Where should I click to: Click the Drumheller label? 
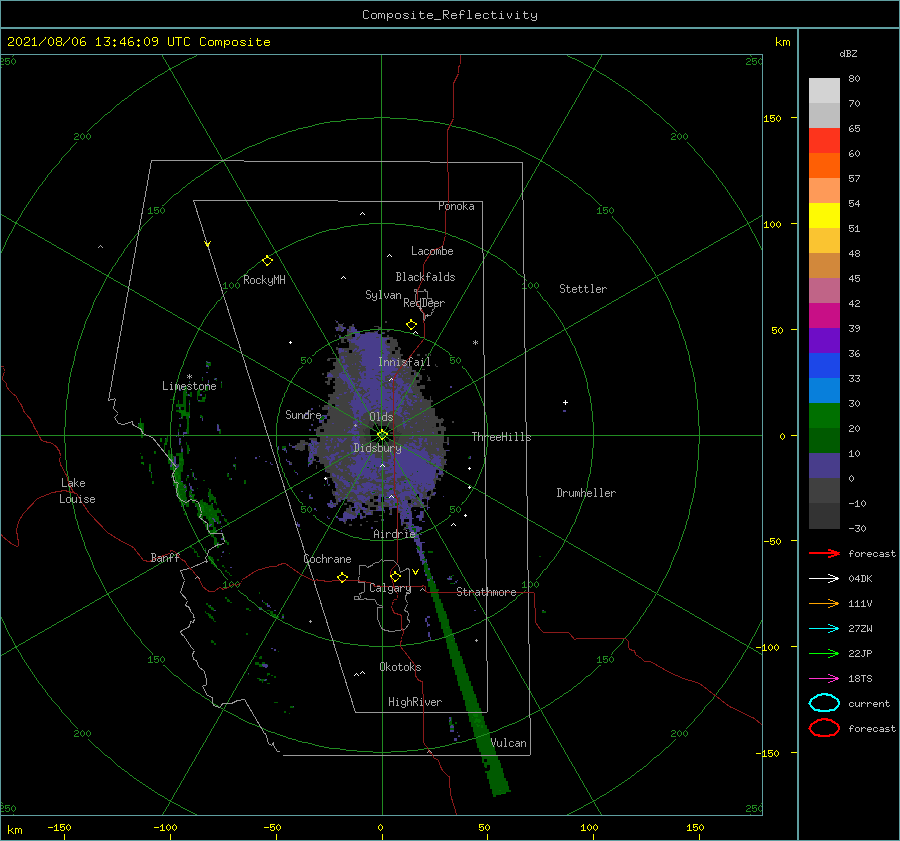[586, 493]
